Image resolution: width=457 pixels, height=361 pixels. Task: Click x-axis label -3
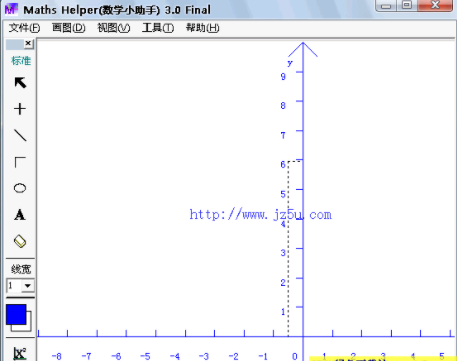(x=204, y=356)
